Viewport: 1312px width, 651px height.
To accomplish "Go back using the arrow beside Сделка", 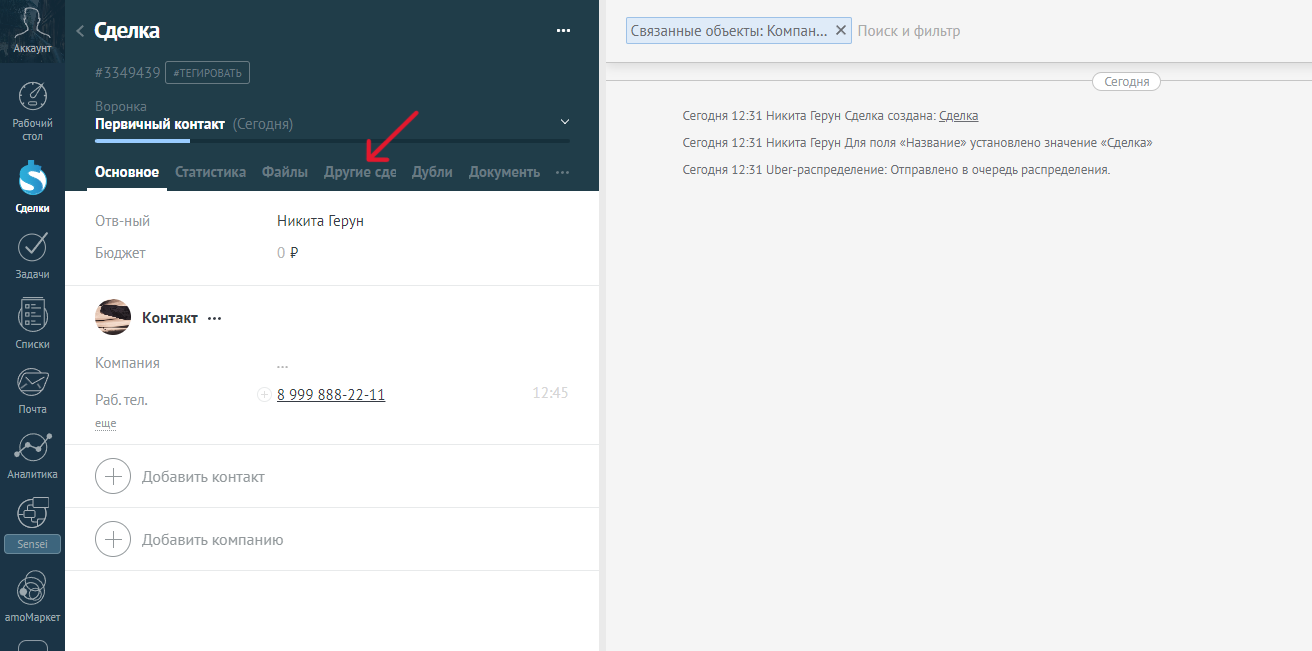I will point(80,31).
